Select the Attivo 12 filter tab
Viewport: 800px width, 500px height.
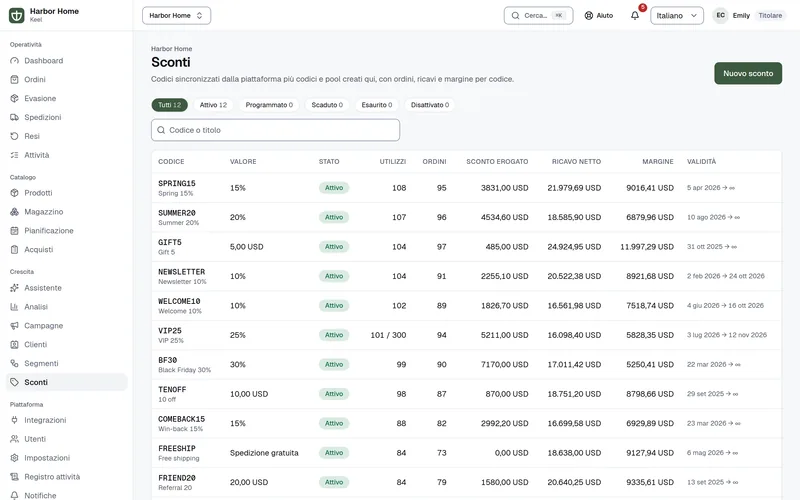tap(213, 105)
